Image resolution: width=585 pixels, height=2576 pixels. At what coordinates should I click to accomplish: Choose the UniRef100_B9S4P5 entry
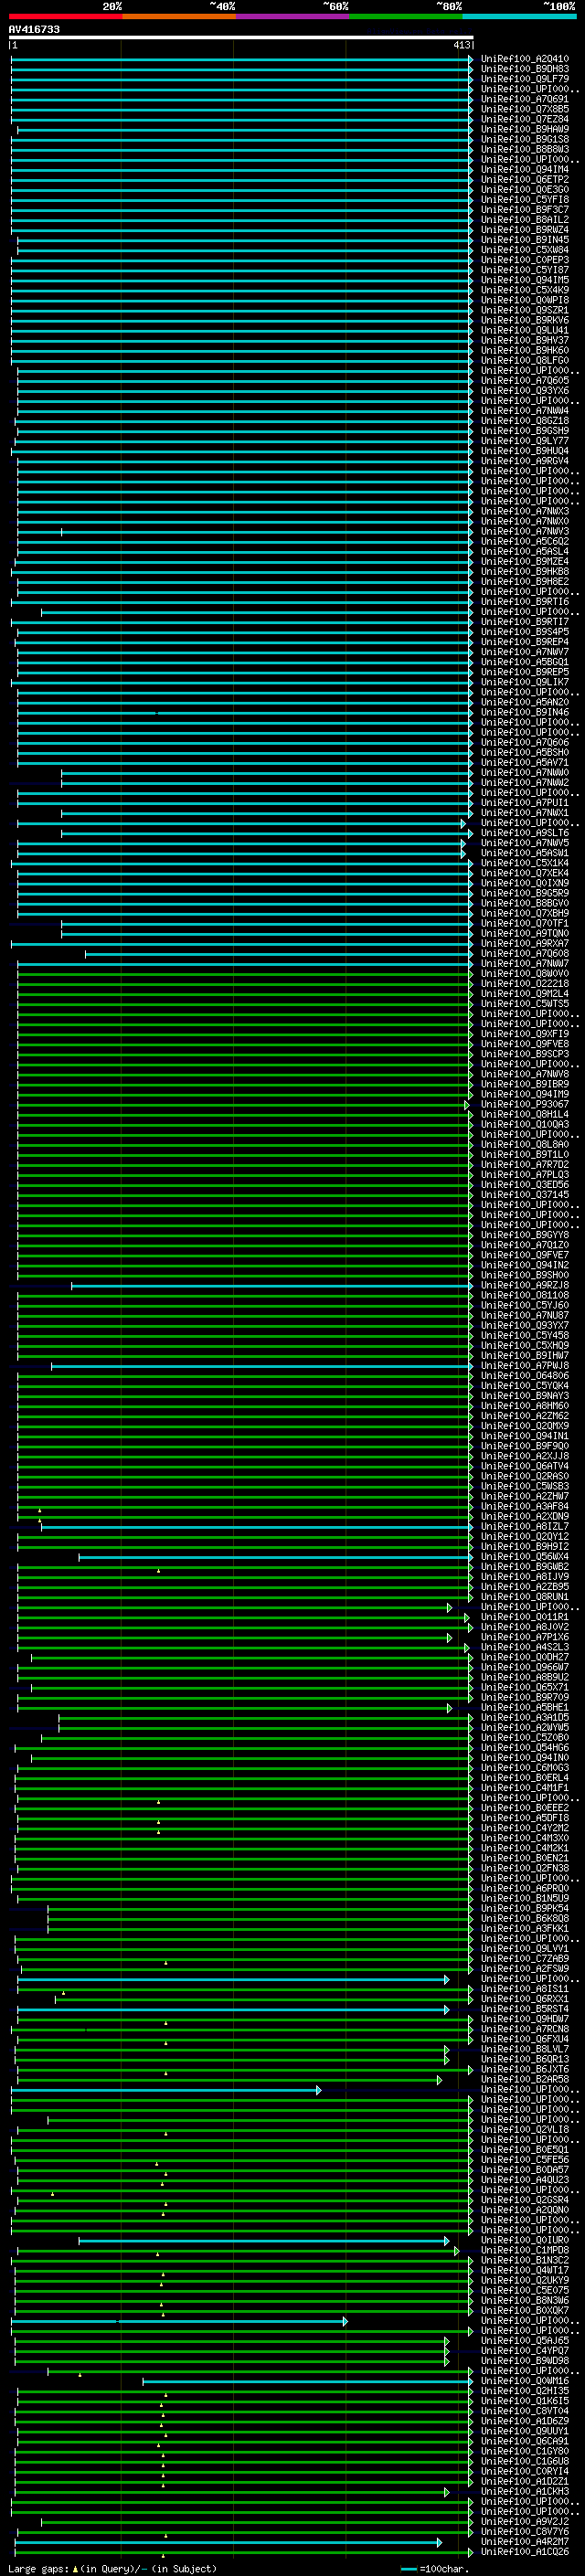tap(525, 632)
